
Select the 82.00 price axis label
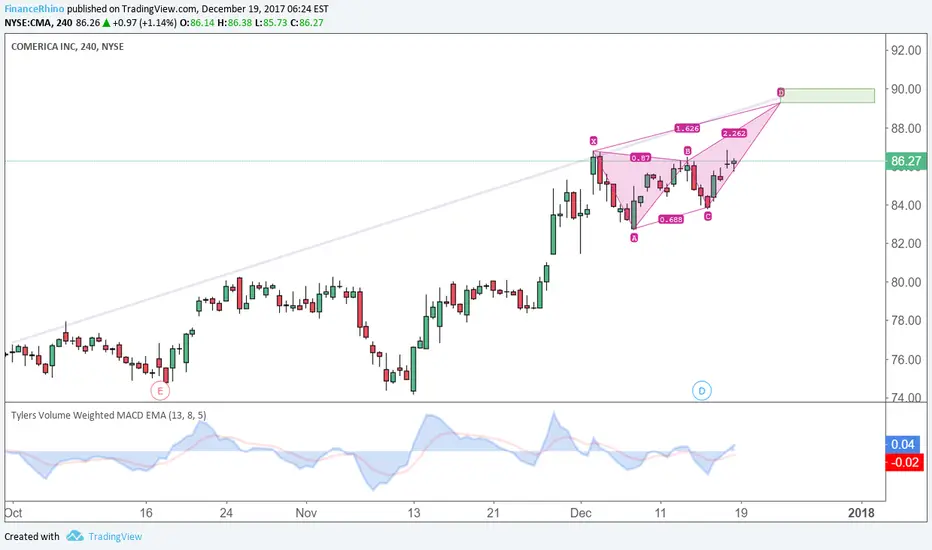tap(906, 243)
